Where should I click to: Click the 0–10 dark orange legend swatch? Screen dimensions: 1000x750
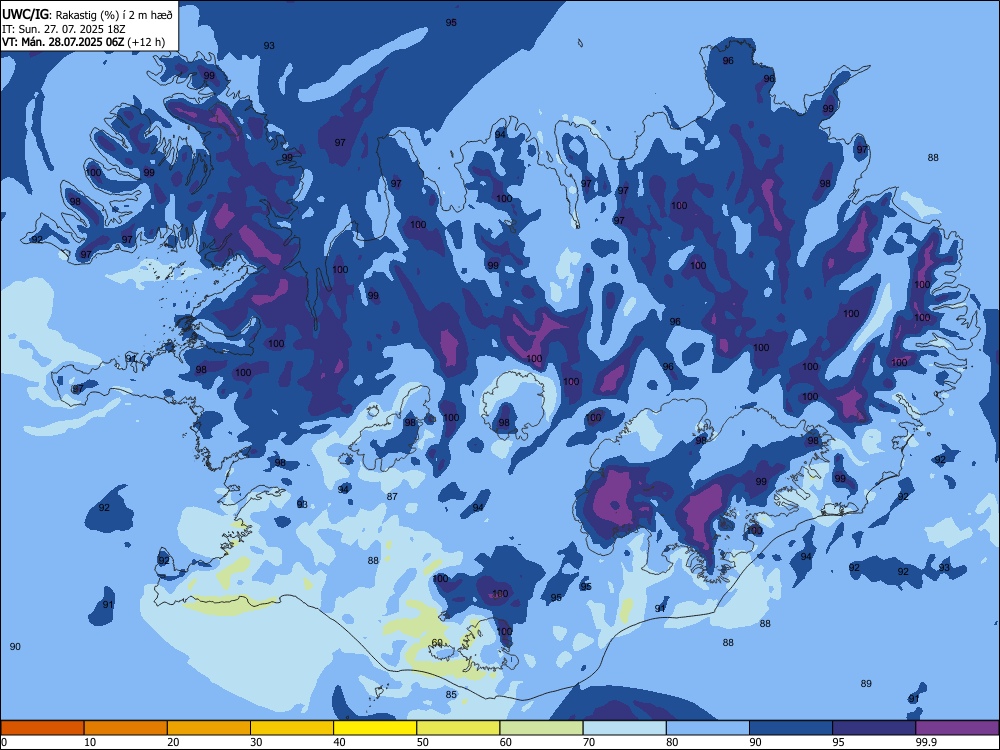coord(42,728)
